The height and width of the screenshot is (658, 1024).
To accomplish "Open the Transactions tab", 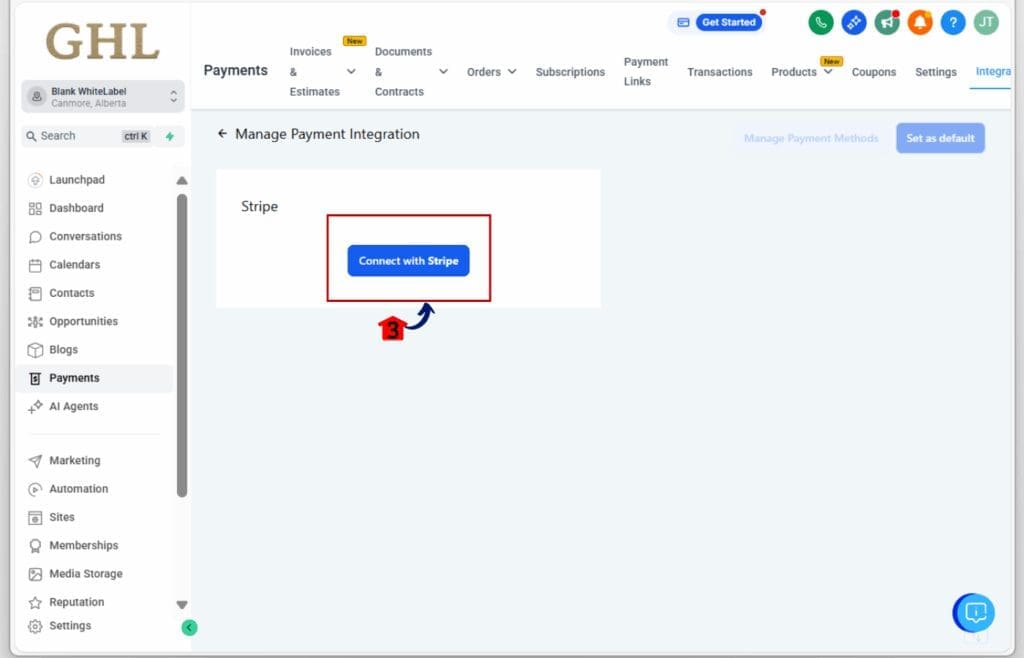I will 719,72.
